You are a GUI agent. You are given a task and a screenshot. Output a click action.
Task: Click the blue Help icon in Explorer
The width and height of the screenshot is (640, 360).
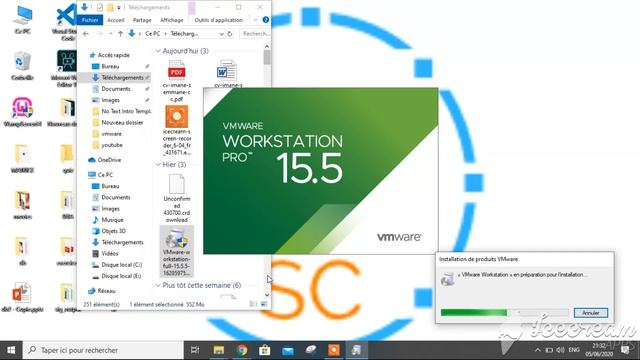(266, 20)
